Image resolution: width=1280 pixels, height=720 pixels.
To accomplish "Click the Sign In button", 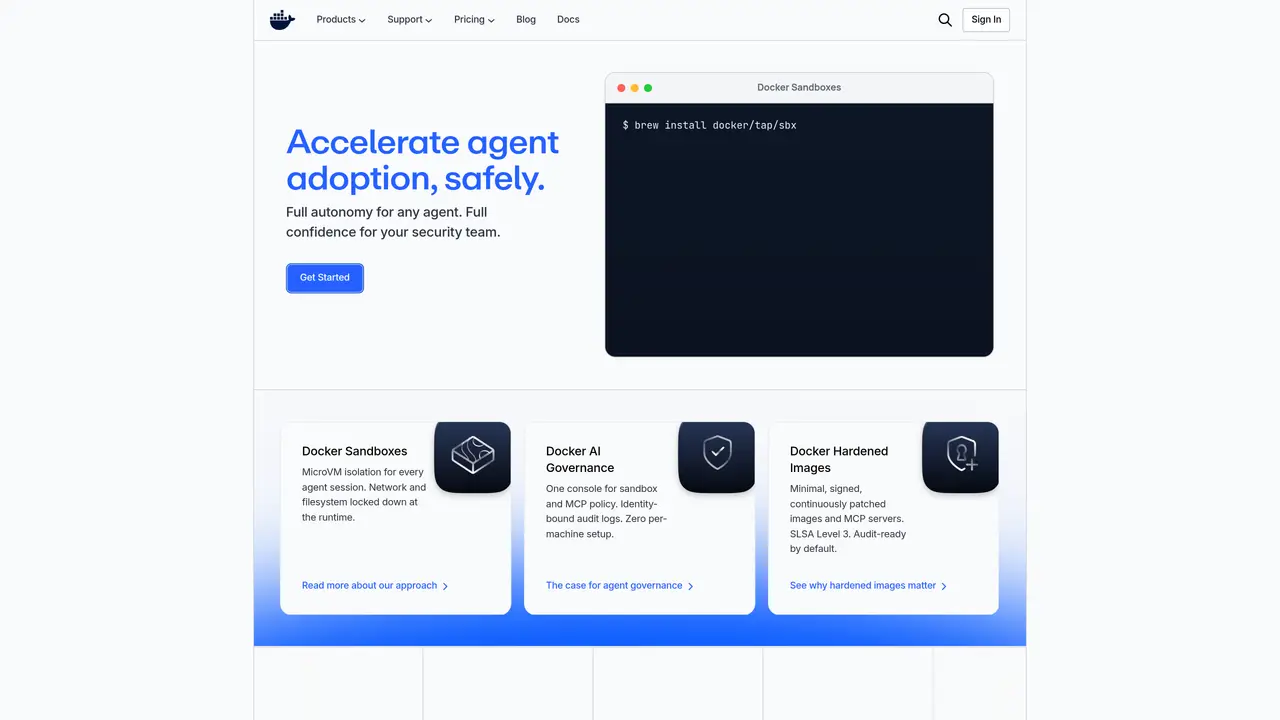I will [x=986, y=20].
